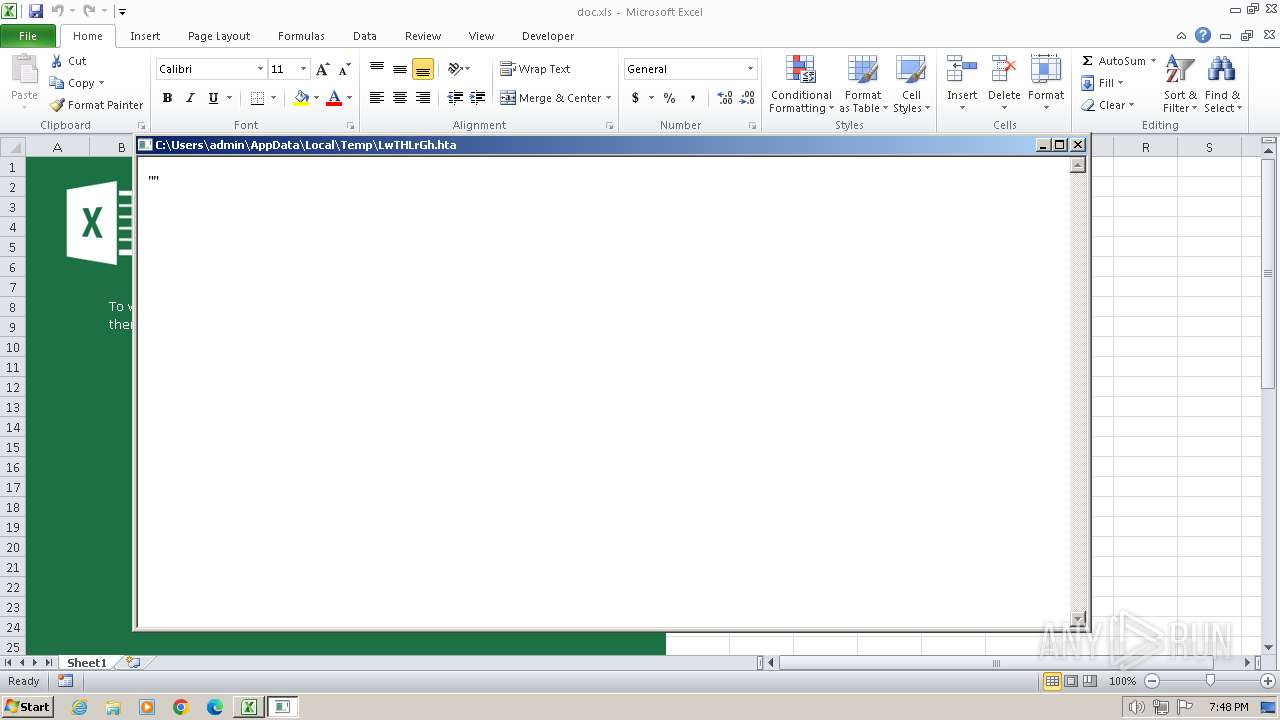Click the Windows Start button

[x=27, y=707]
